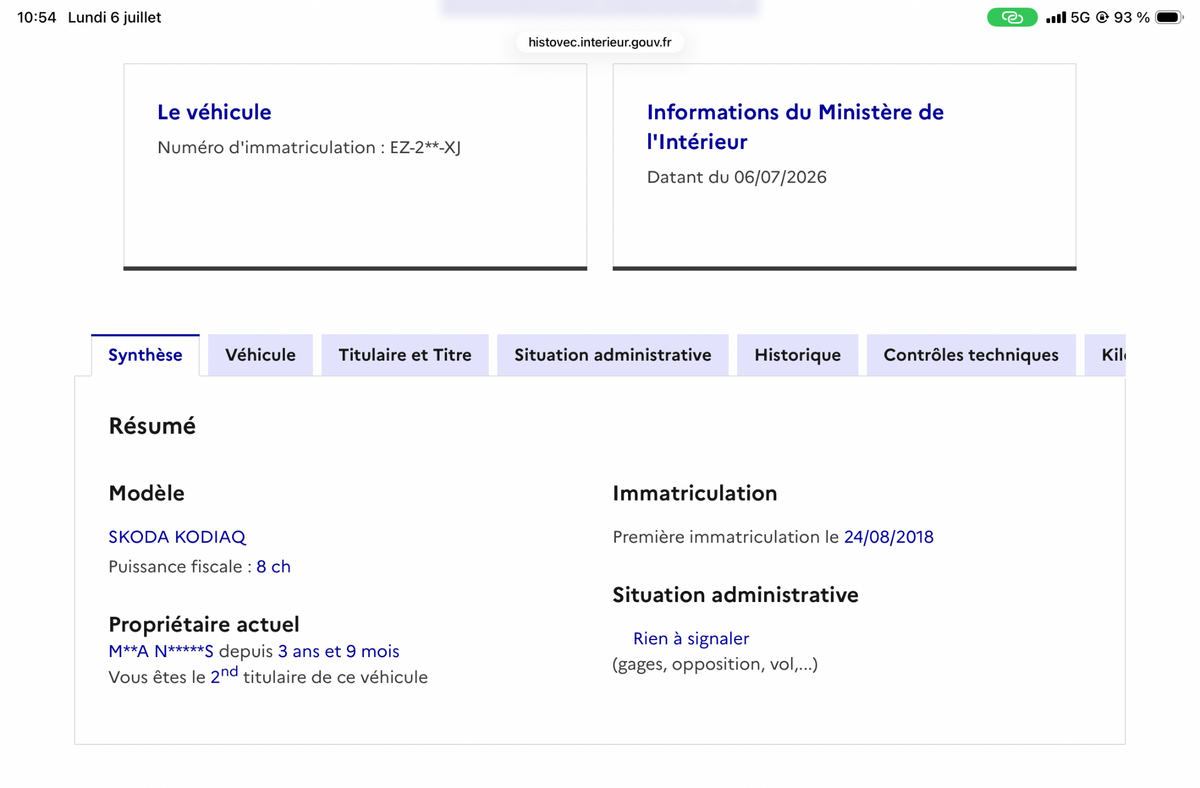
Task: Tap the histovec.interieur.gouv.fr address bar
Action: (x=600, y=42)
